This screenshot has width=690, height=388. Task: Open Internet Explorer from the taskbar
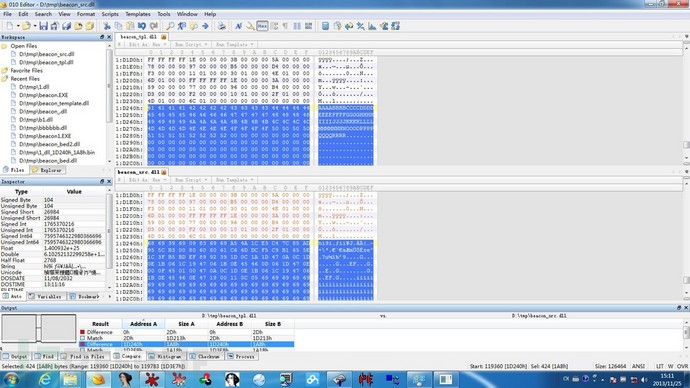45,379
